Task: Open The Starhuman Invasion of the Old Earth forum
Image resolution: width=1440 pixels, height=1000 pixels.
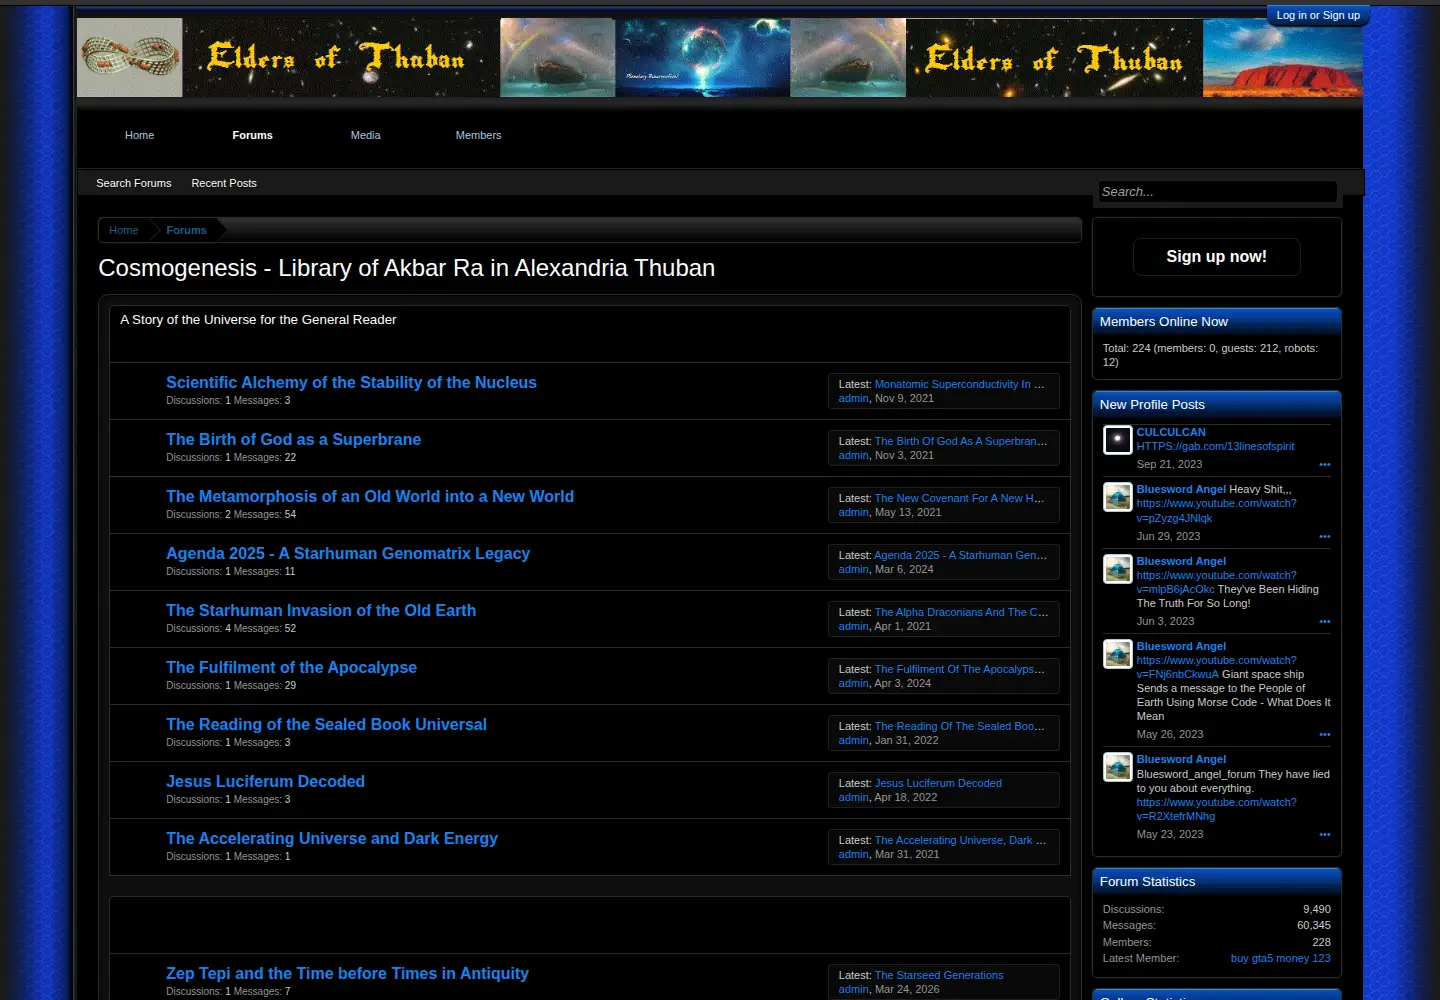Action: [321, 610]
